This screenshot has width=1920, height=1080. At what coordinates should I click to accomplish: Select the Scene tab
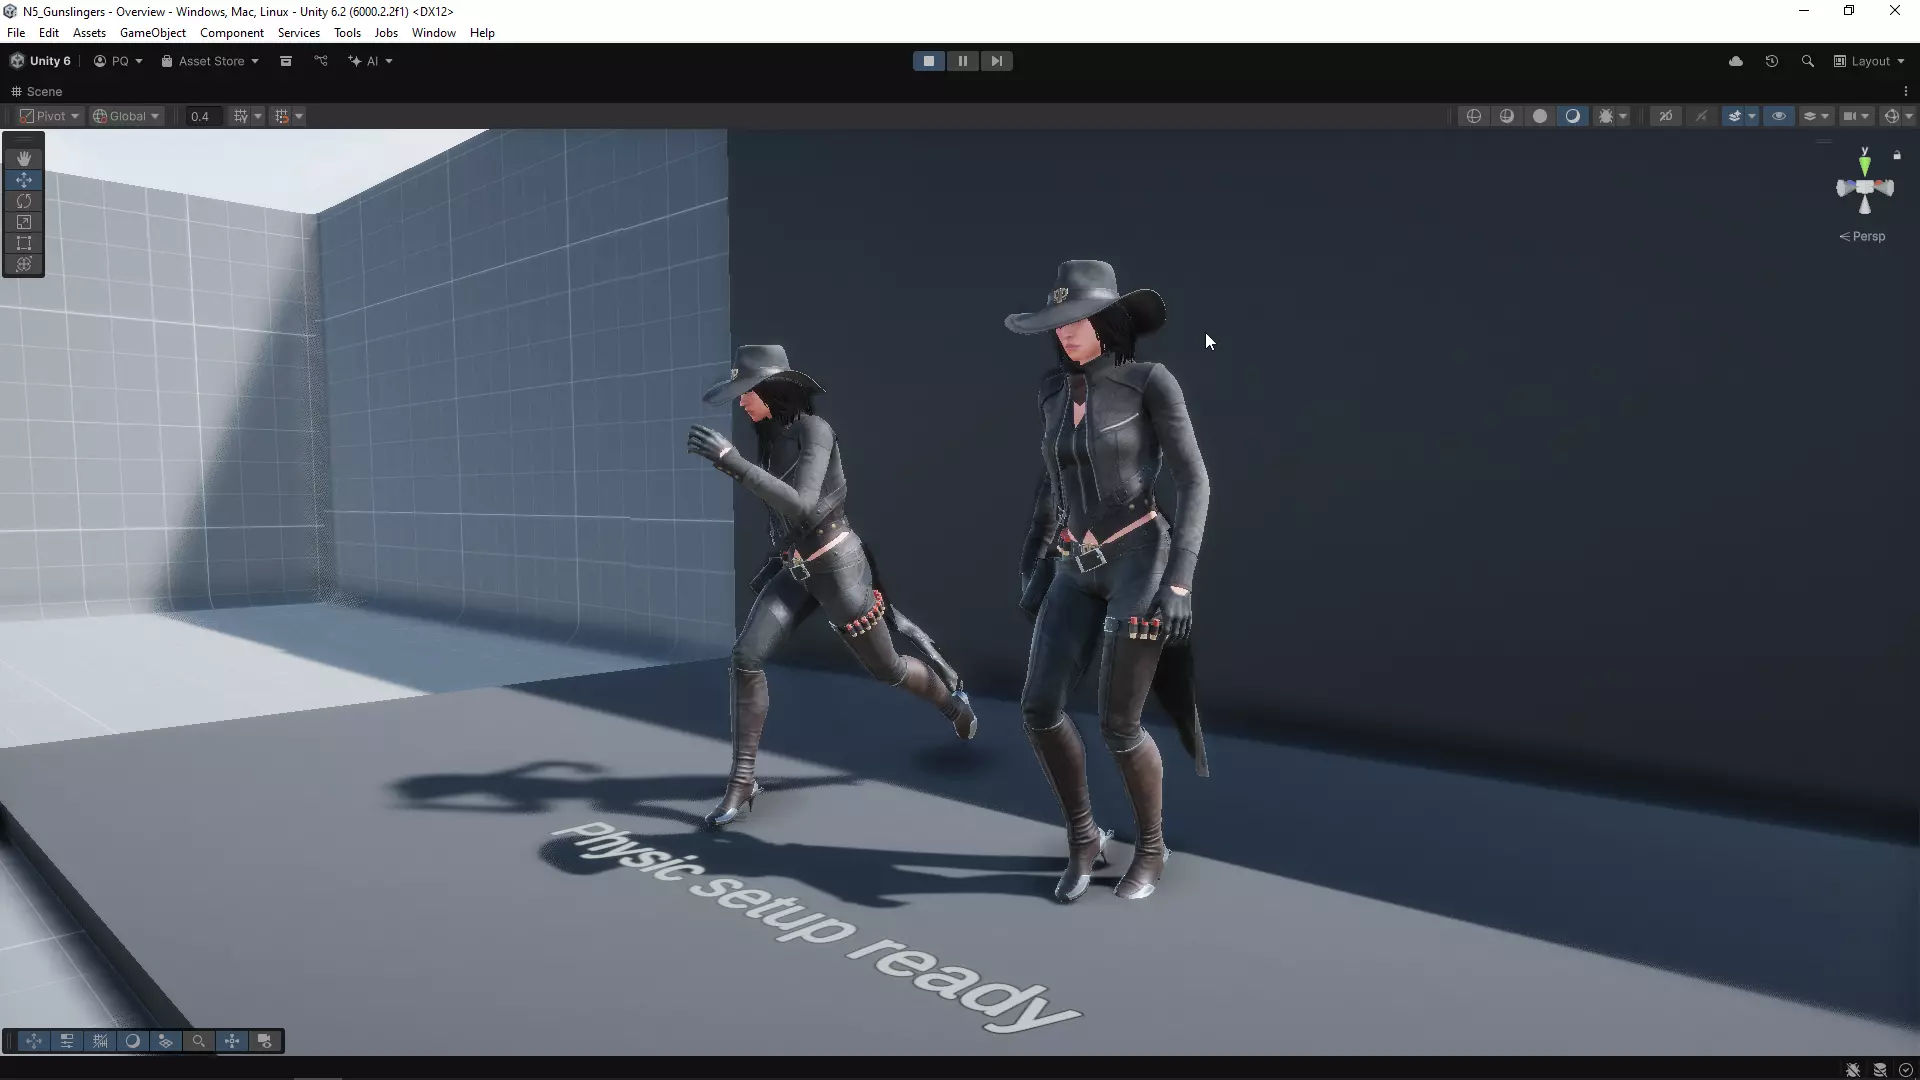pos(37,91)
